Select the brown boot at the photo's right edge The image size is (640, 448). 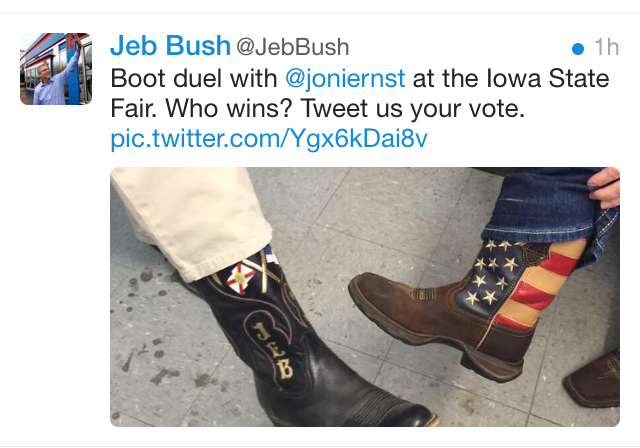593,381
